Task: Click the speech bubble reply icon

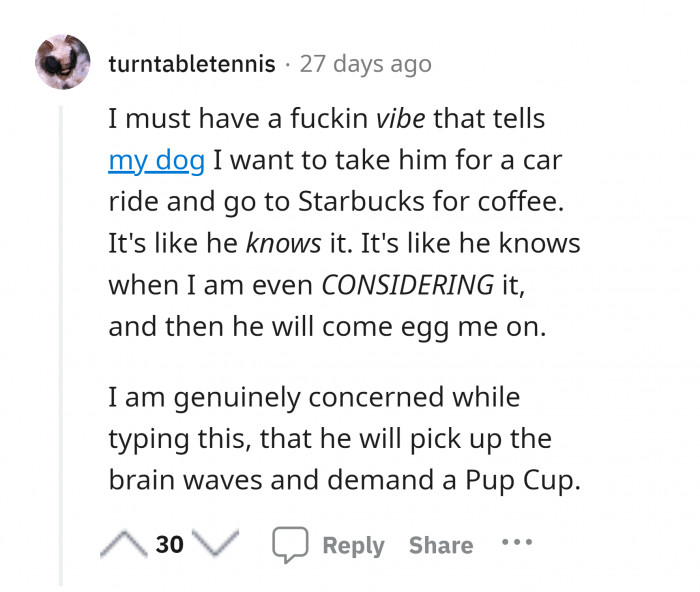Action: pos(289,545)
